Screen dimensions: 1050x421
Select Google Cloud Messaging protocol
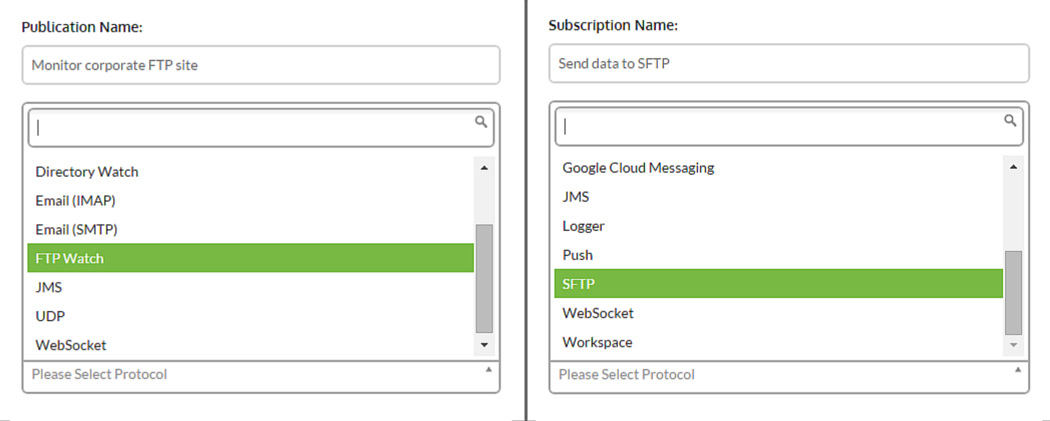click(x=779, y=167)
